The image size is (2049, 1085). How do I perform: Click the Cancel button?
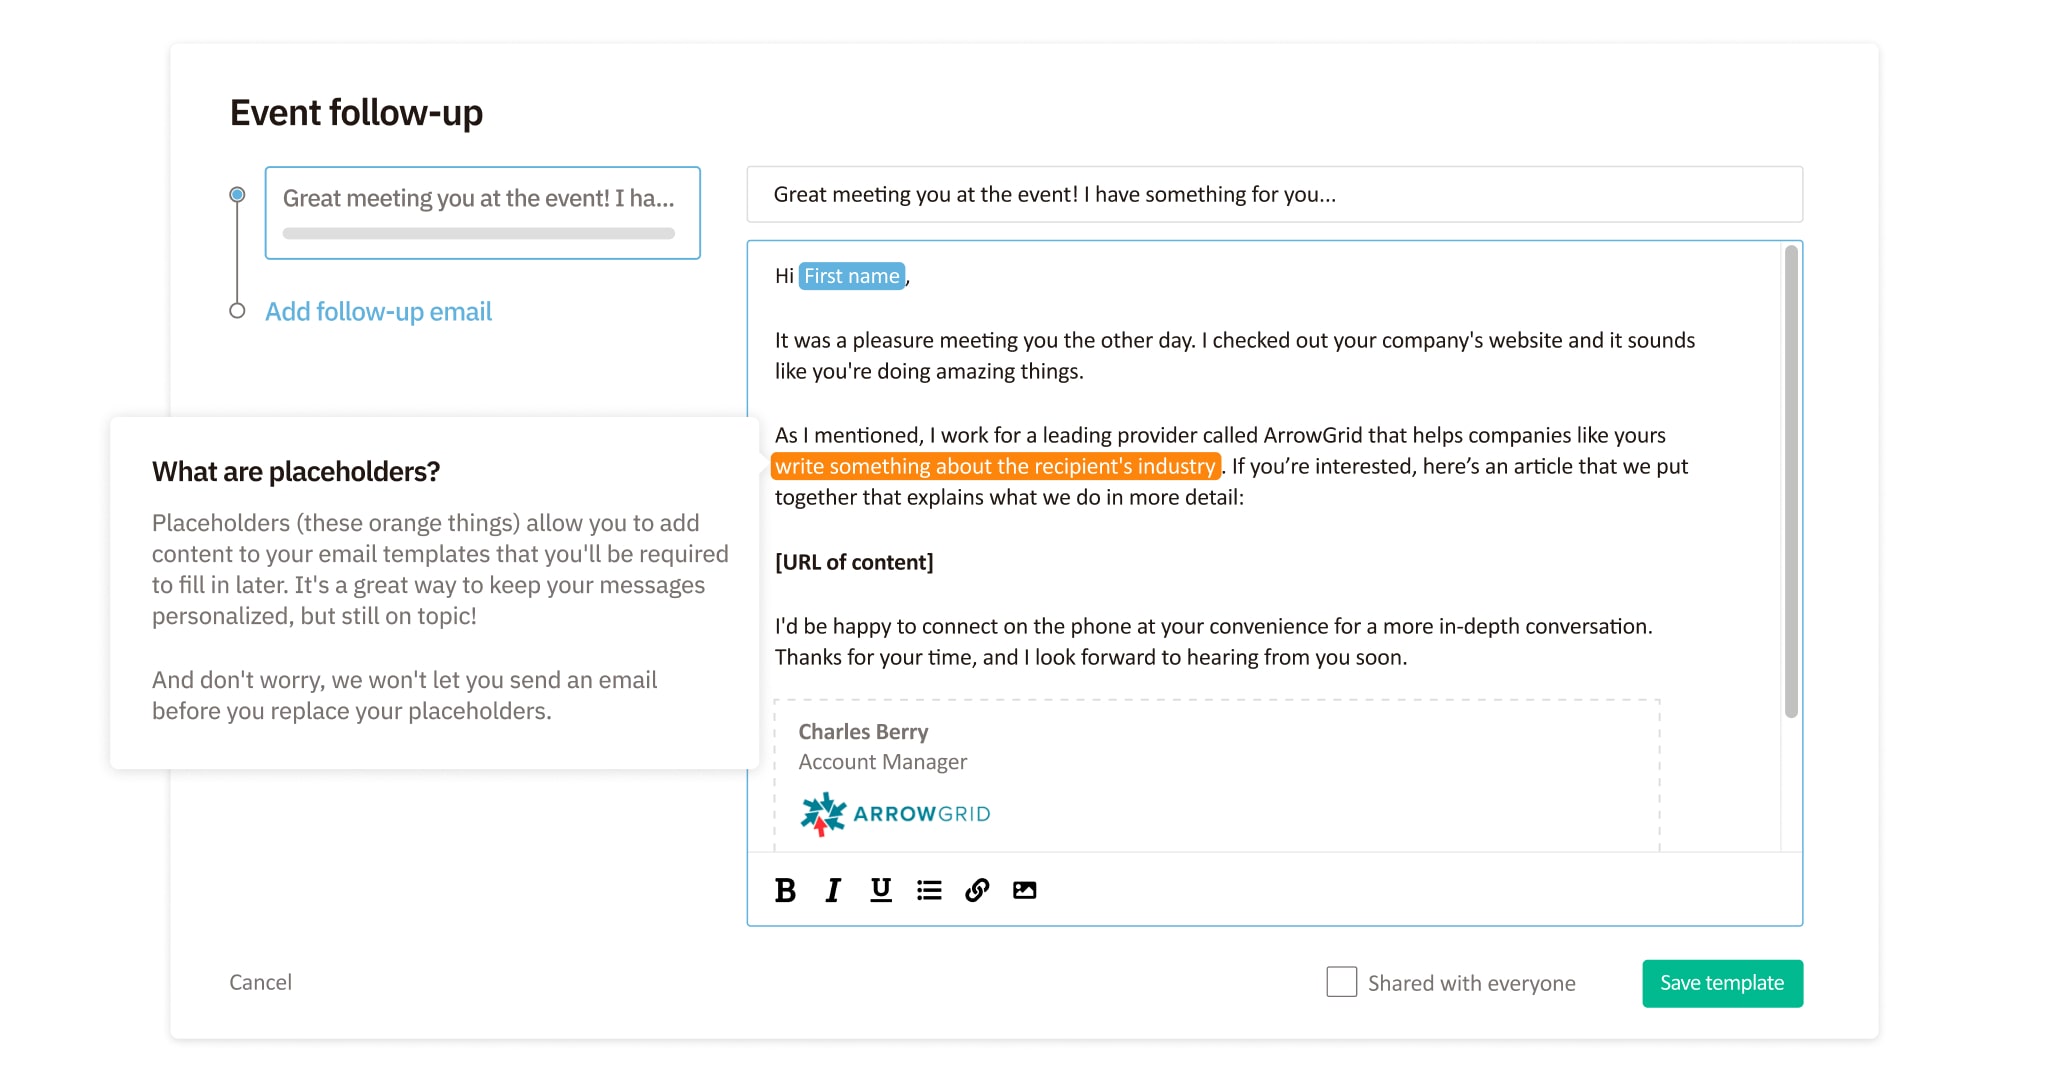260,982
